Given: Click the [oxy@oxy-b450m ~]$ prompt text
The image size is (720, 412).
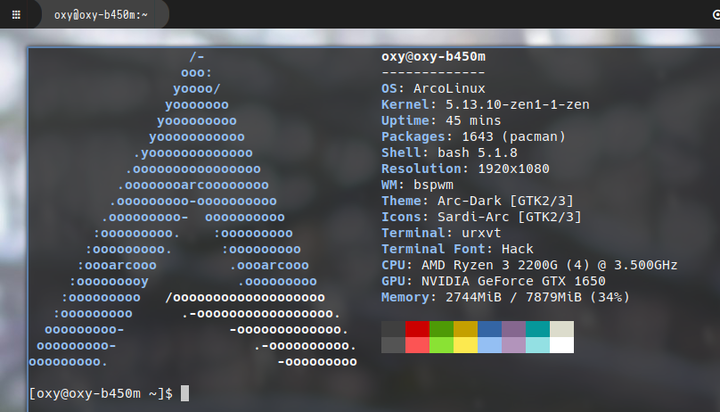Looking at the screenshot, I should (101, 394).
